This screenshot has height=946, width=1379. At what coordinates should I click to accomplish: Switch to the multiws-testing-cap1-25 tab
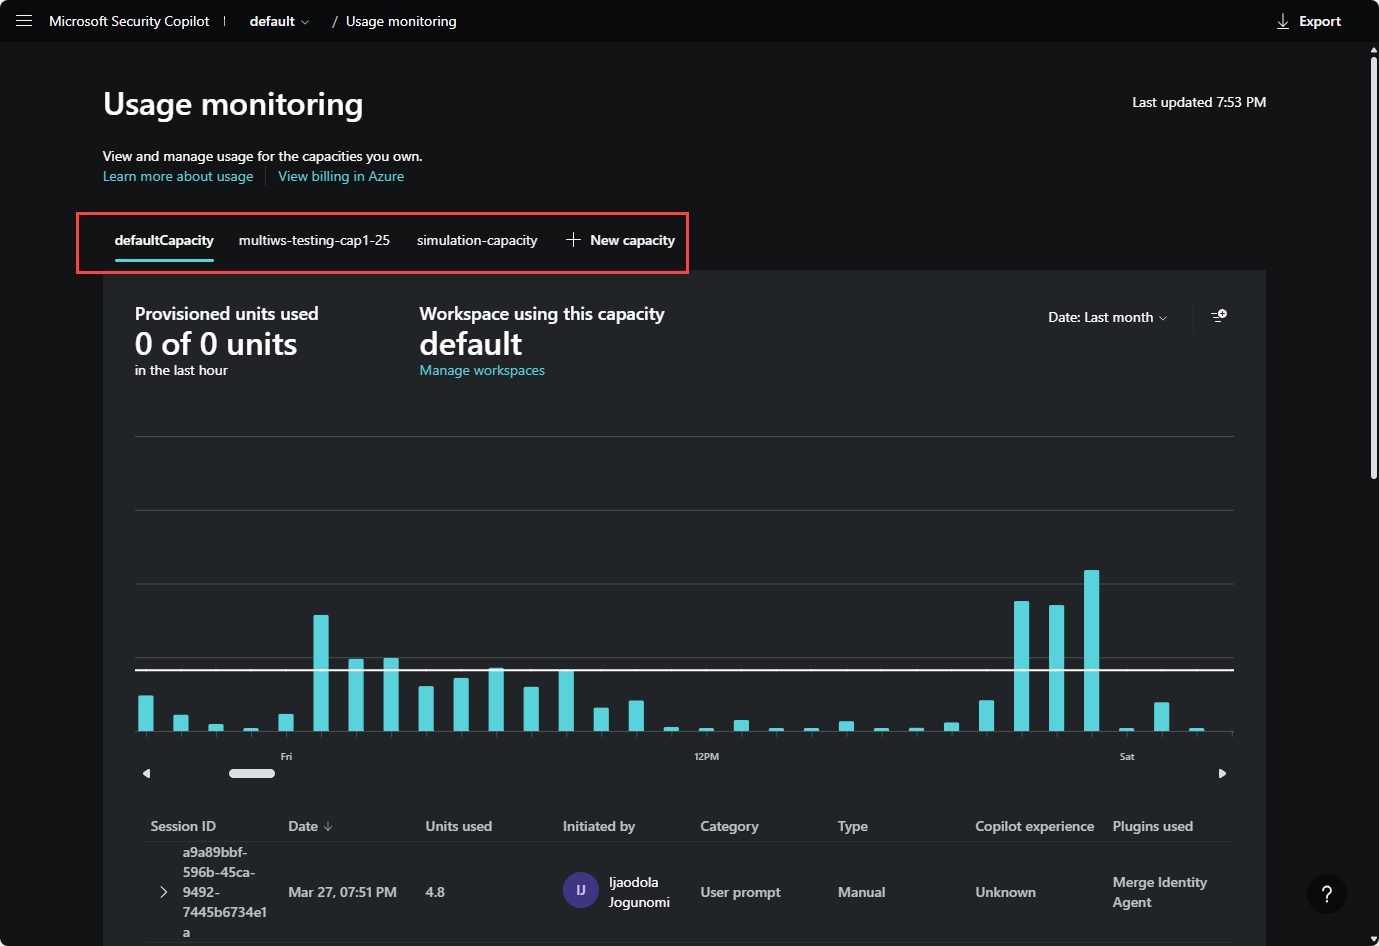click(314, 240)
